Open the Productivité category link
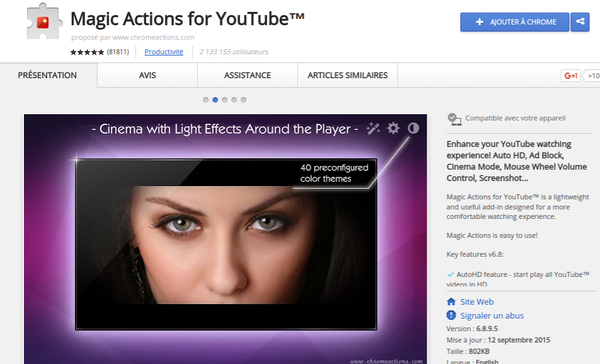Image resolution: width=600 pixels, height=364 pixels. 164,52
